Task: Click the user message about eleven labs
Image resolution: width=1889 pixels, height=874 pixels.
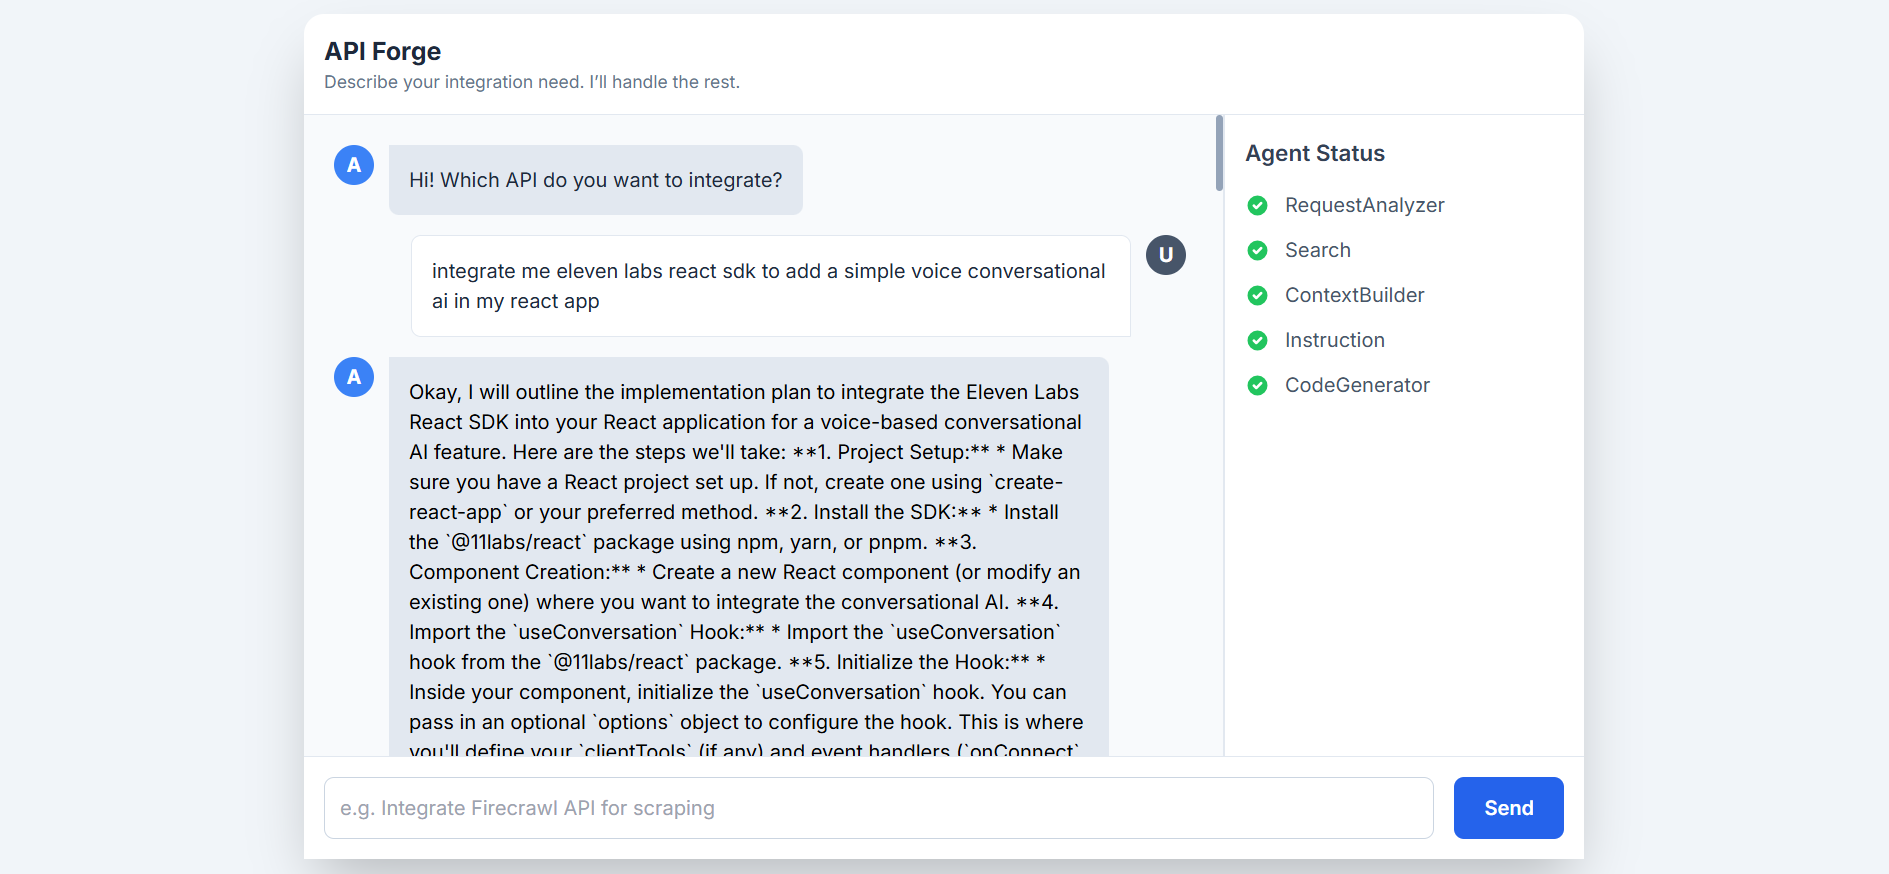Action: [770, 286]
